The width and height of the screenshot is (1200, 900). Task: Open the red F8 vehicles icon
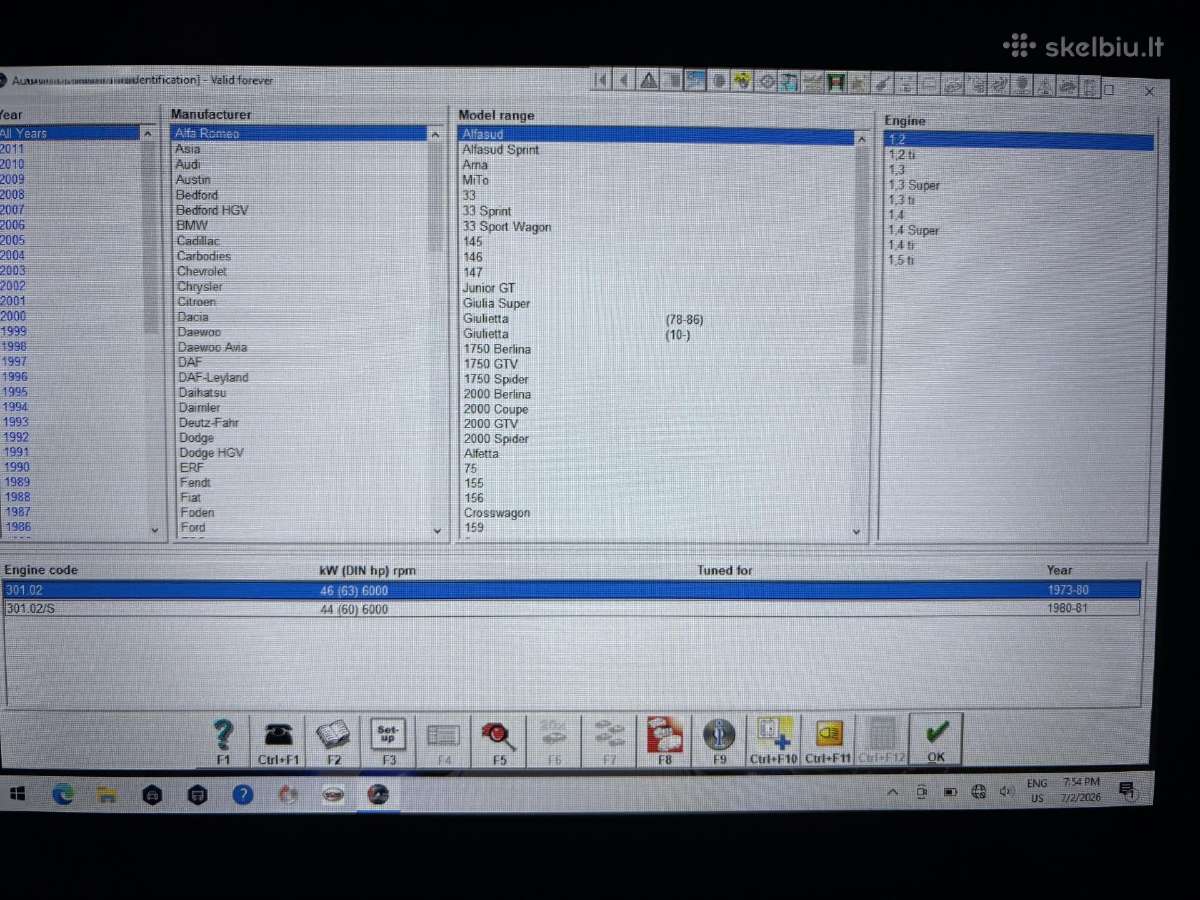click(x=664, y=740)
